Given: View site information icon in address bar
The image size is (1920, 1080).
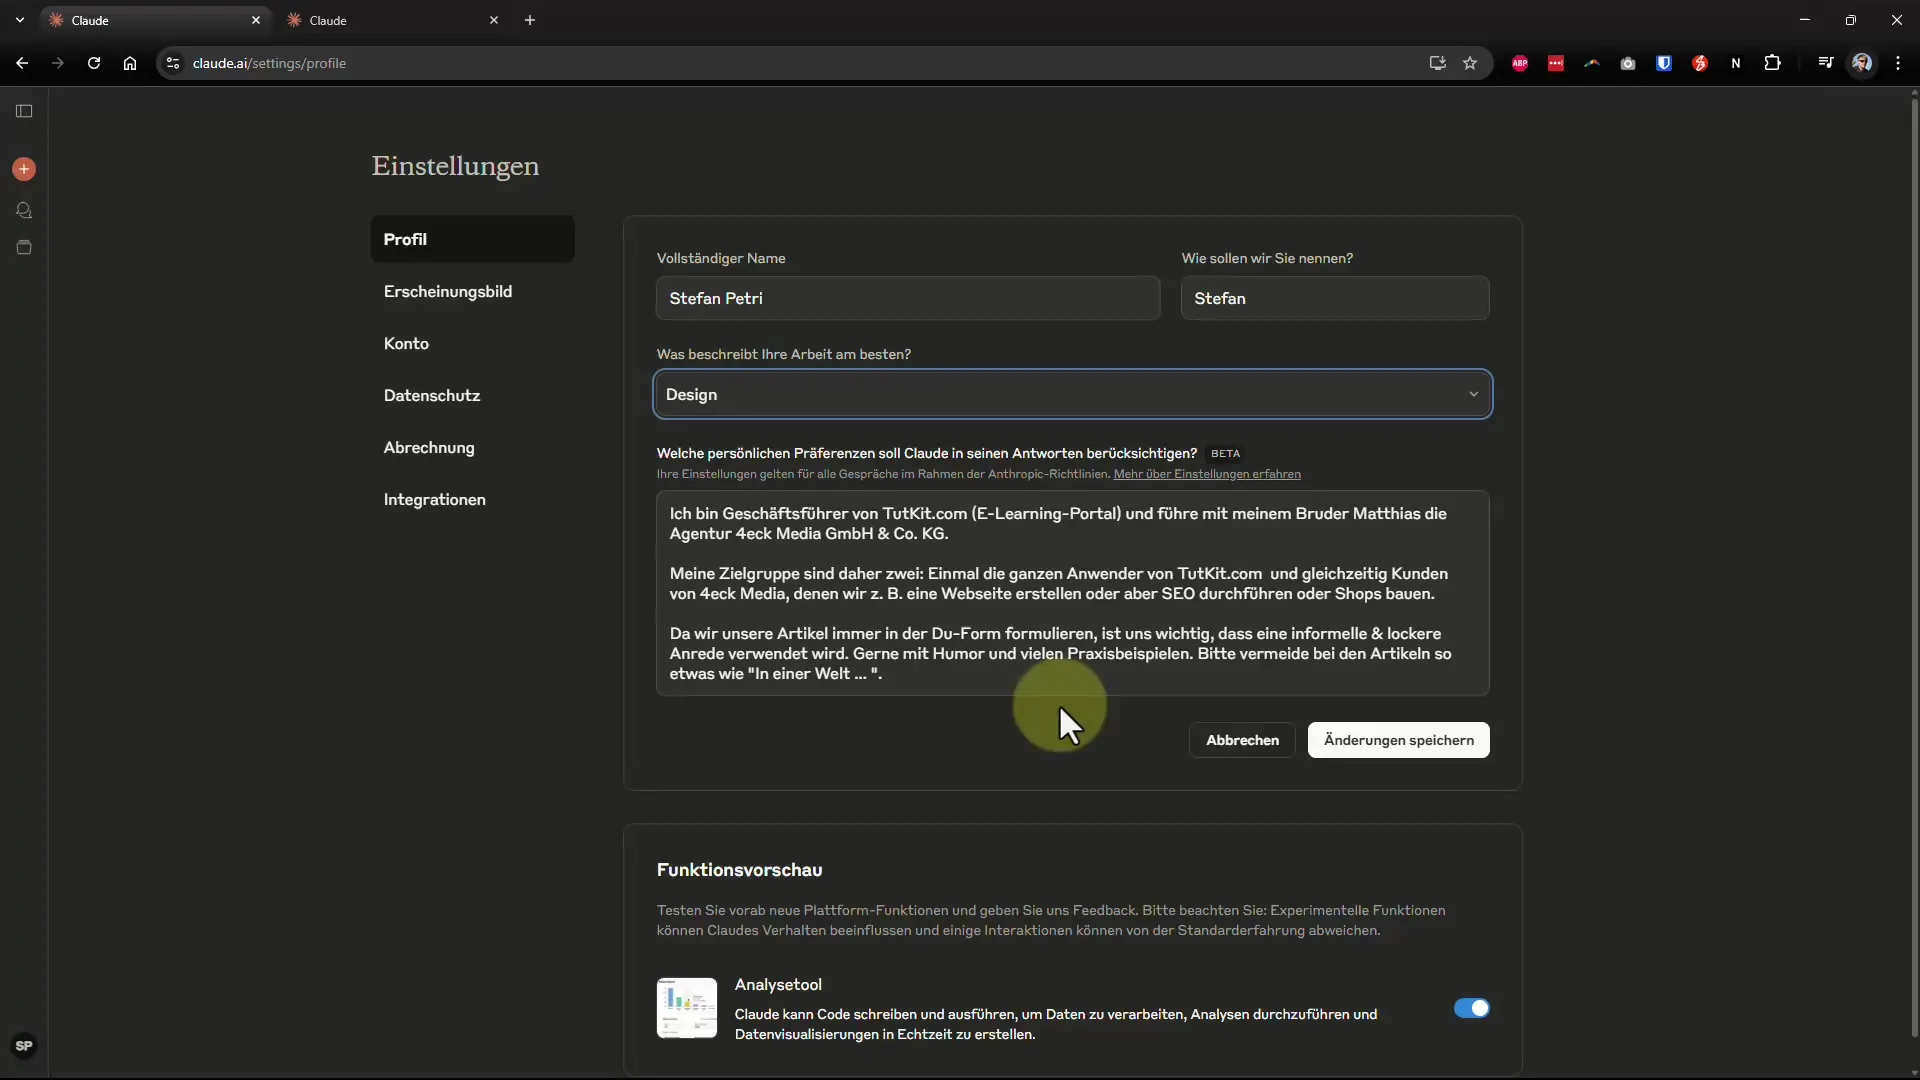Looking at the screenshot, I should click(x=172, y=63).
